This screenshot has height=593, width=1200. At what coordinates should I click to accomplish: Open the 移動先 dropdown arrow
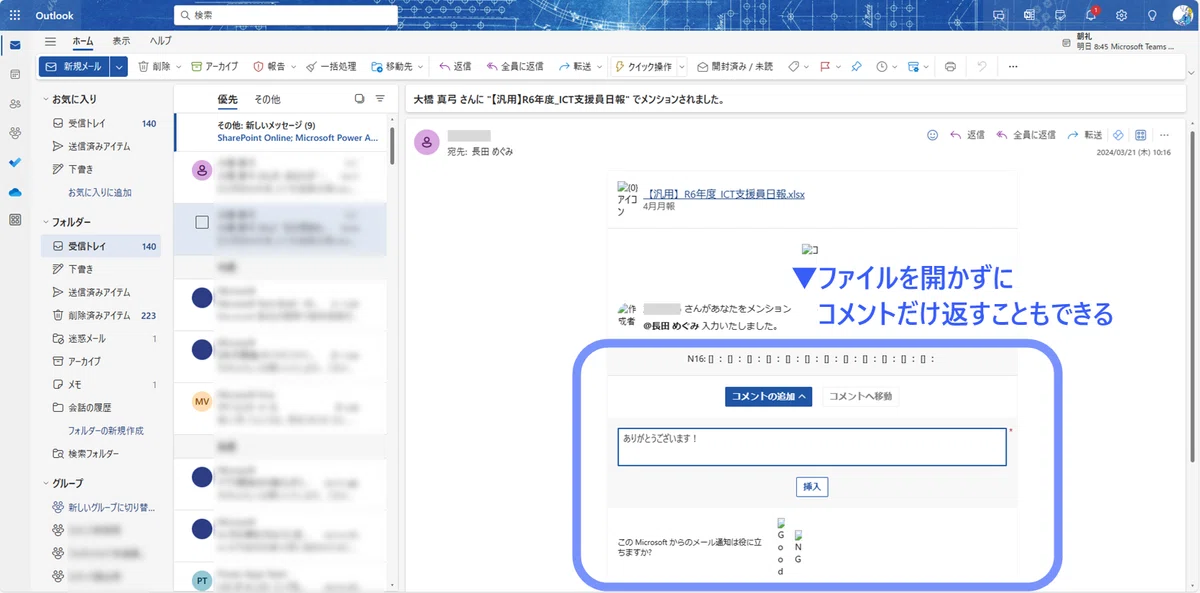(x=421, y=66)
